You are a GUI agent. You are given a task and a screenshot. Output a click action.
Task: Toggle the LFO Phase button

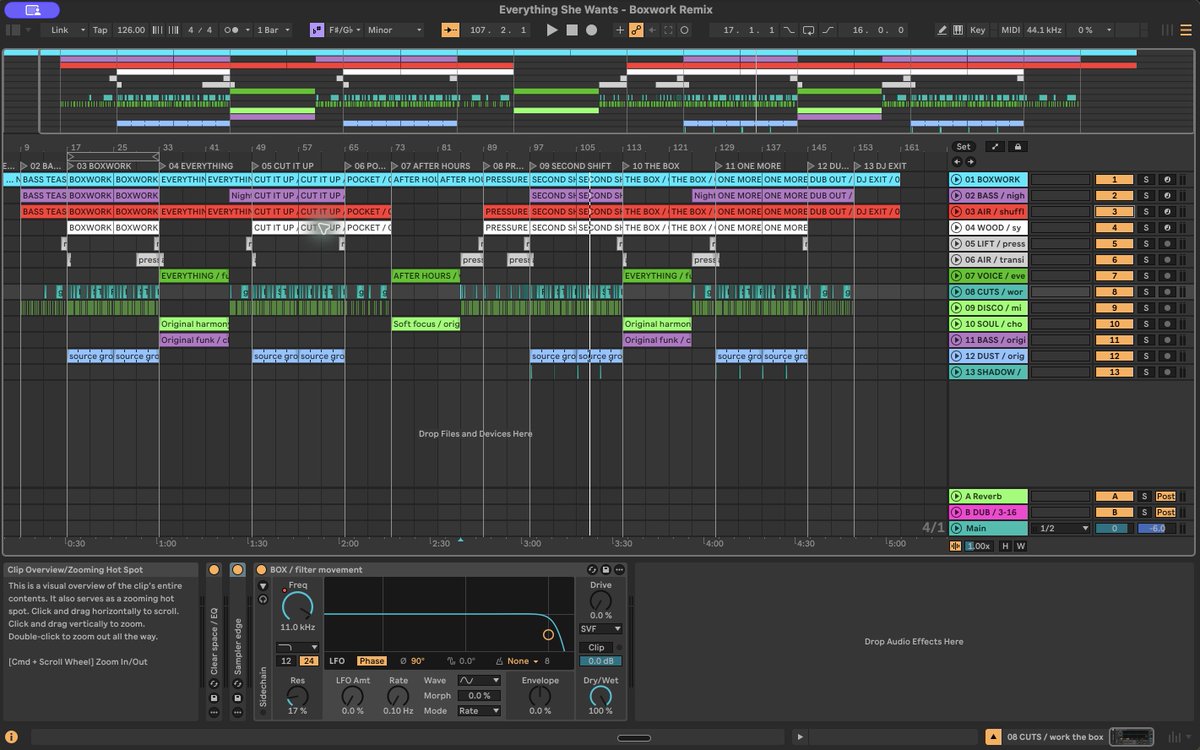372,661
